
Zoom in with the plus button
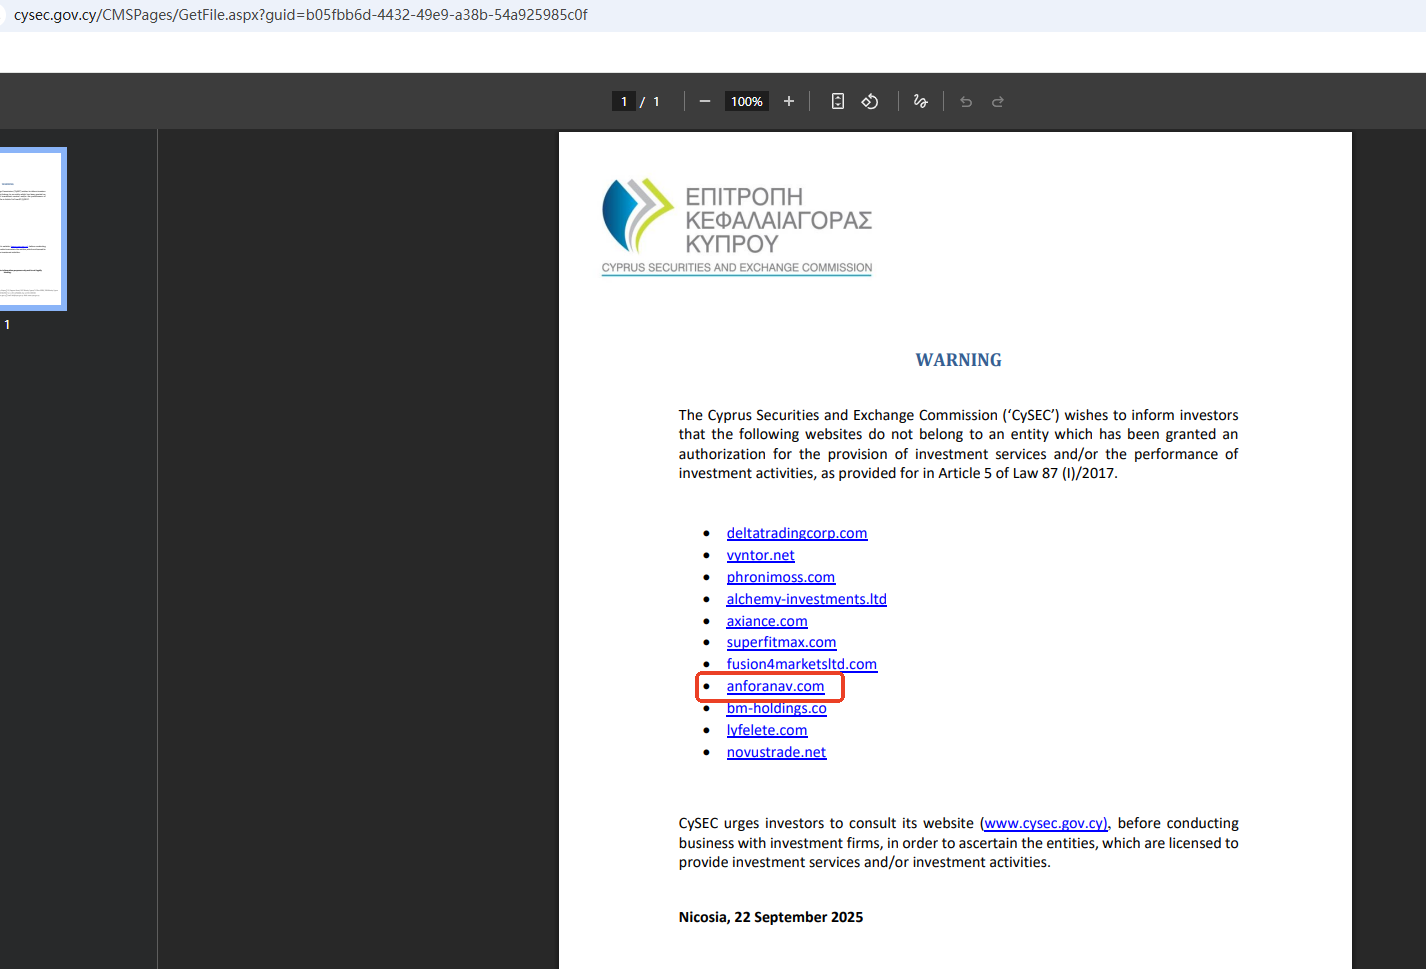[x=789, y=101]
